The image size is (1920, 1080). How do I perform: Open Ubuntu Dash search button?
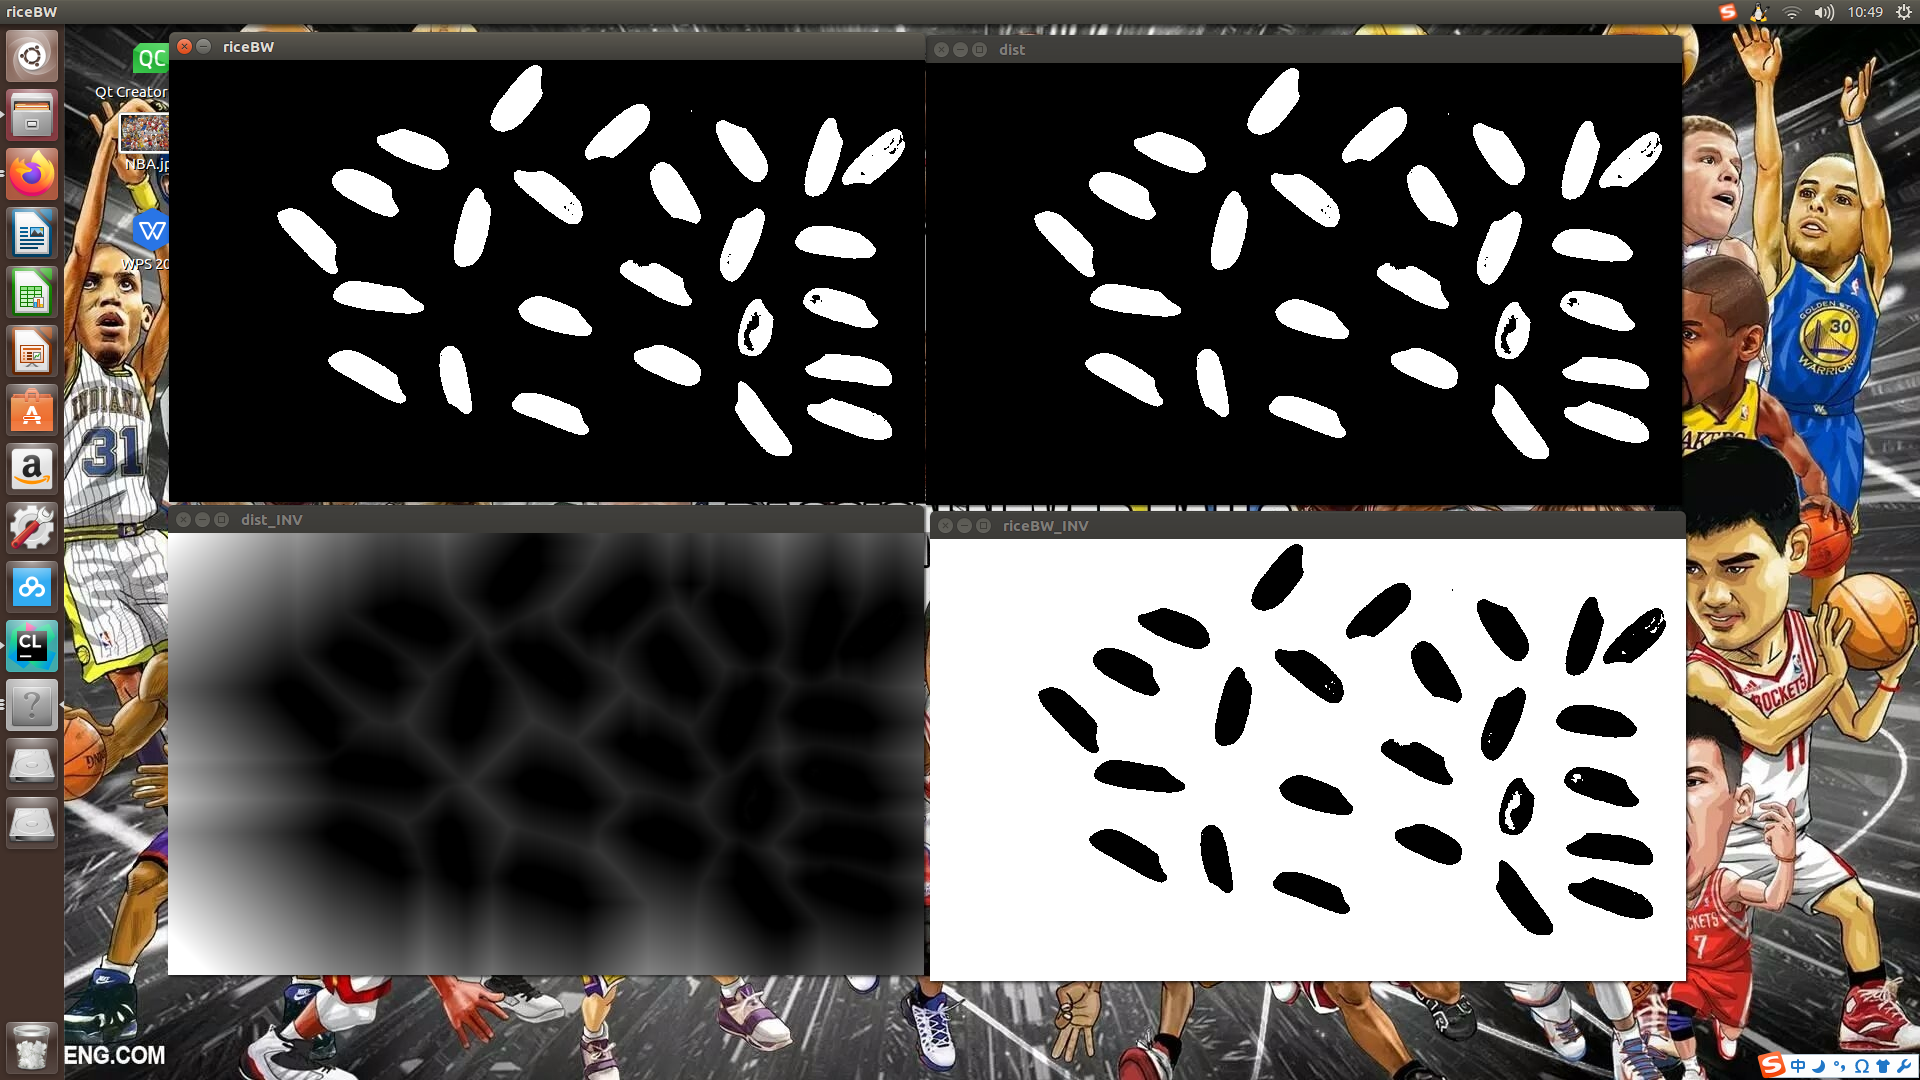(x=32, y=56)
